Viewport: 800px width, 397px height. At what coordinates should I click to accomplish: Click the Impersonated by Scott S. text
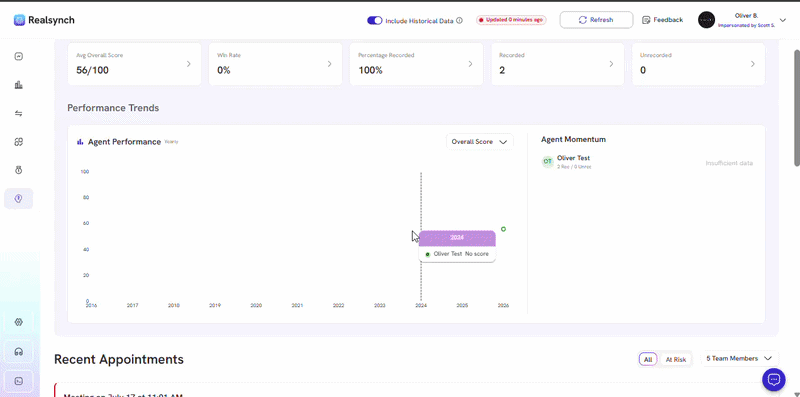click(746, 25)
